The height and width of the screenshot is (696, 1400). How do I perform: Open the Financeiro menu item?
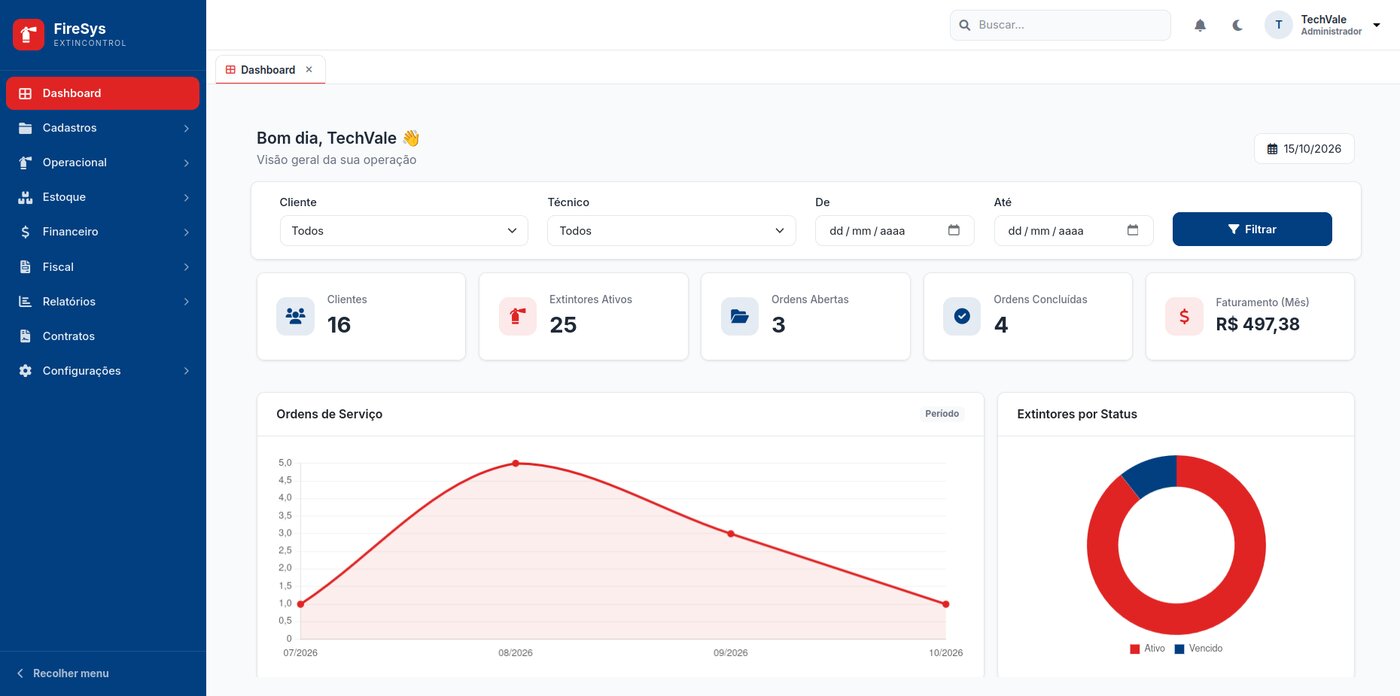(x=103, y=232)
